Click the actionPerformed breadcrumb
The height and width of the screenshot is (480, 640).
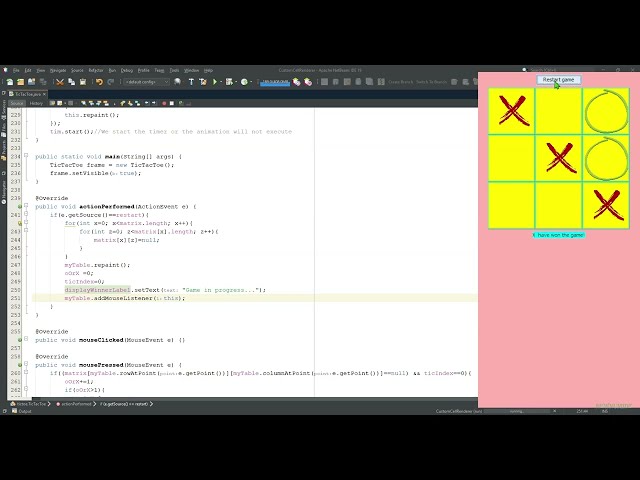click(76, 404)
